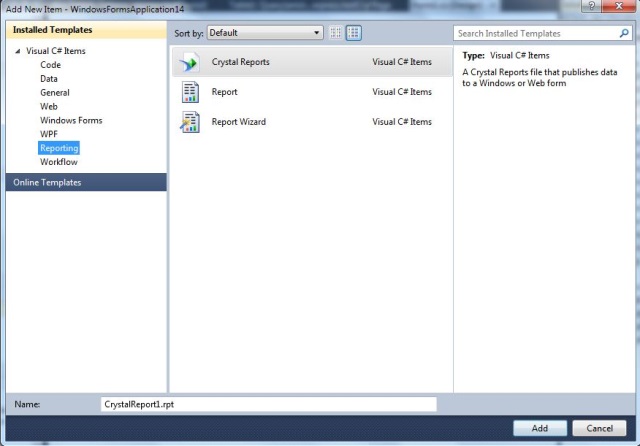Select Visual C# Items in tree

pyautogui.click(x=56, y=51)
